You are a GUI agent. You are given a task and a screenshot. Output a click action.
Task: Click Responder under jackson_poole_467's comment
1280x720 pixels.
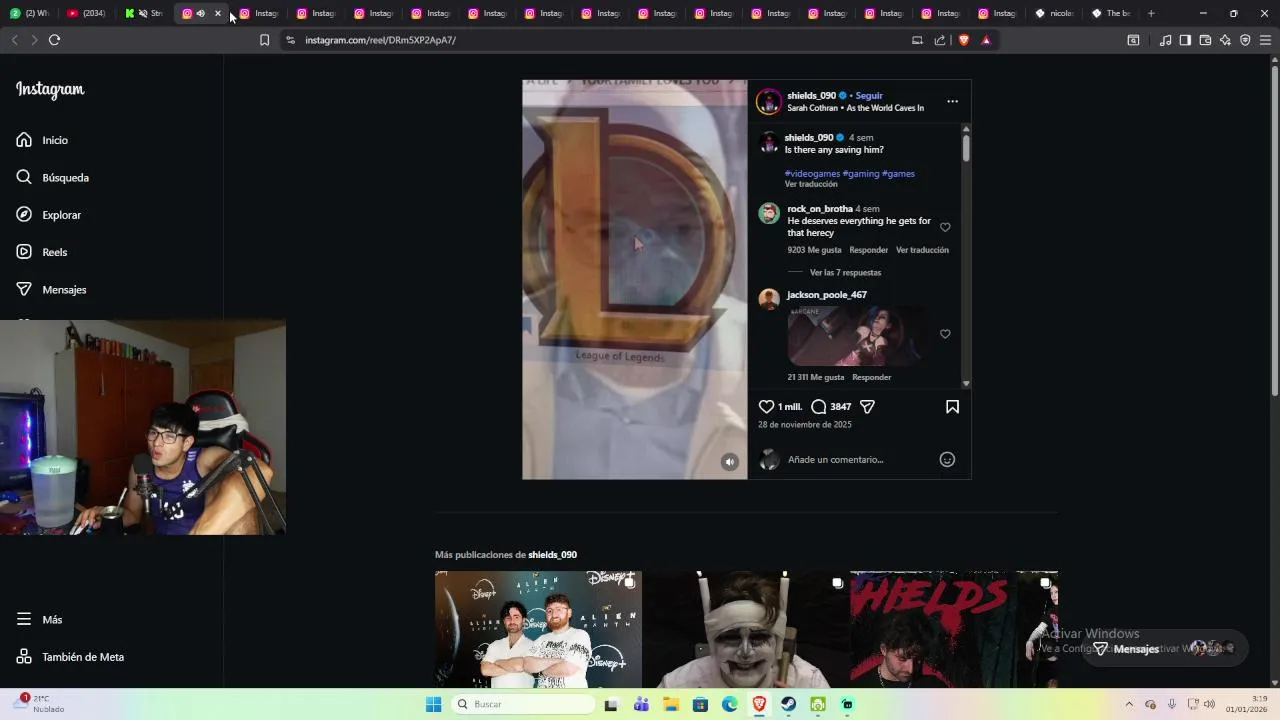coord(871,377)
